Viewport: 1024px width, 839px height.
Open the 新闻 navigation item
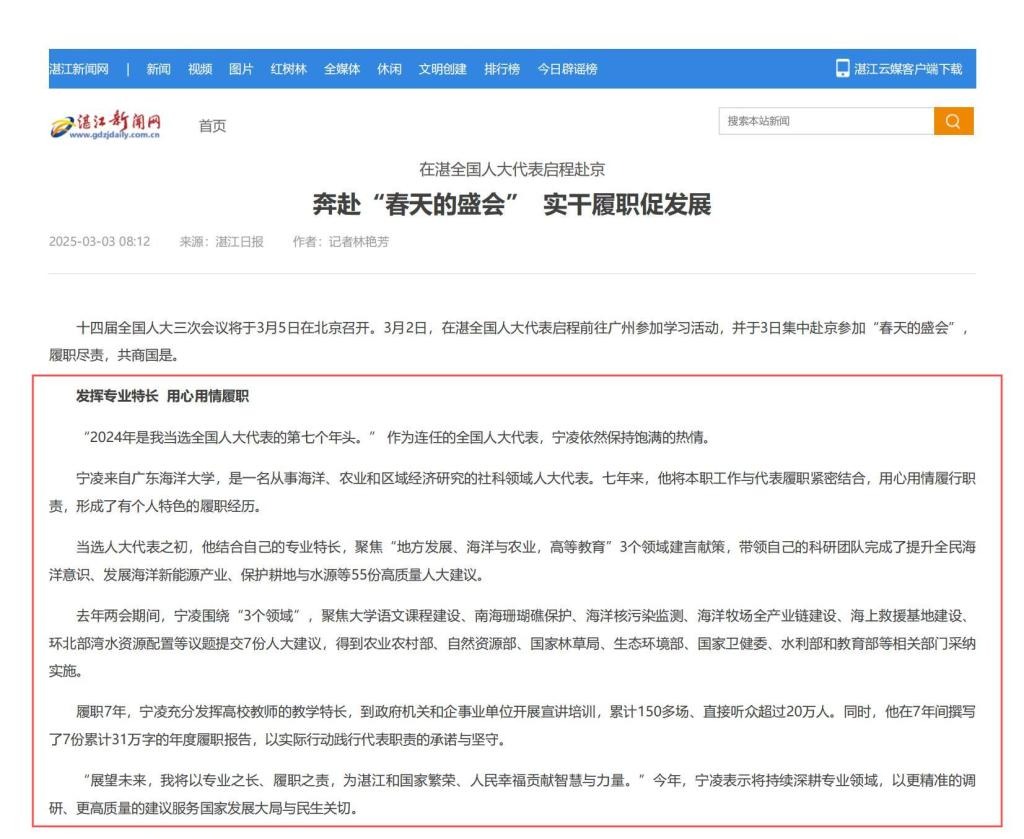coord(158,69)
